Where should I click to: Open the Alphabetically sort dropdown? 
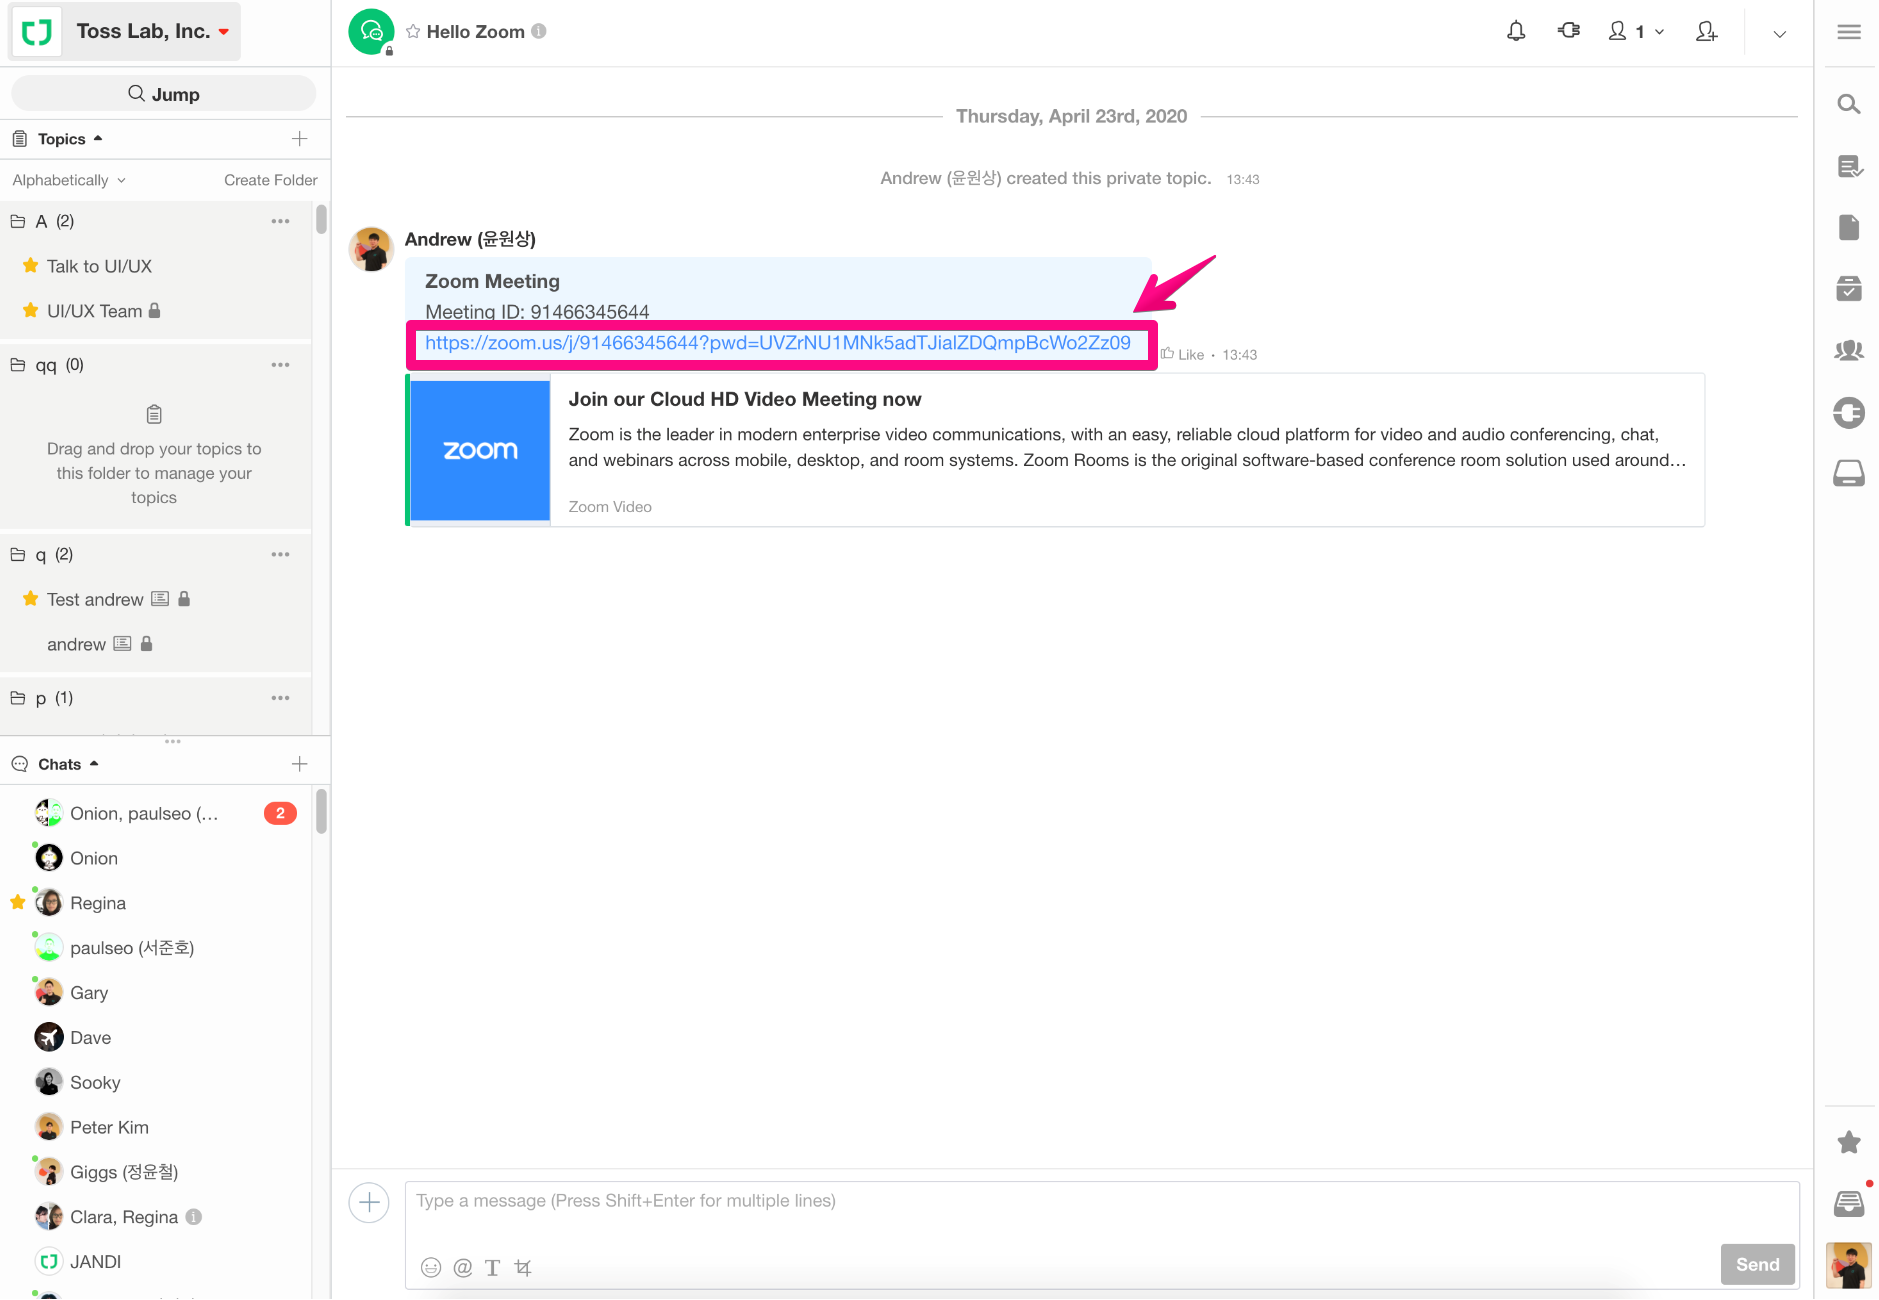pyautogui.click(x=69, y=180)
